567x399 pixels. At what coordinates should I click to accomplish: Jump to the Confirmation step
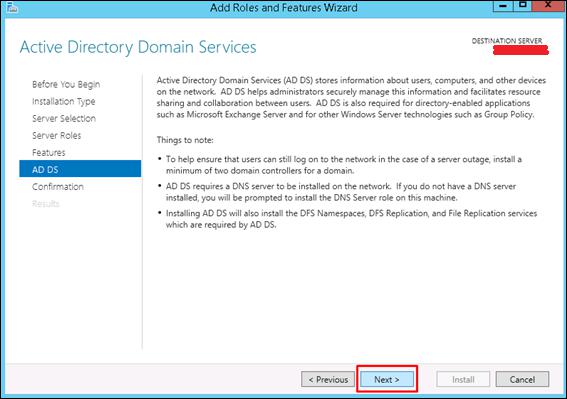point(58,186)
